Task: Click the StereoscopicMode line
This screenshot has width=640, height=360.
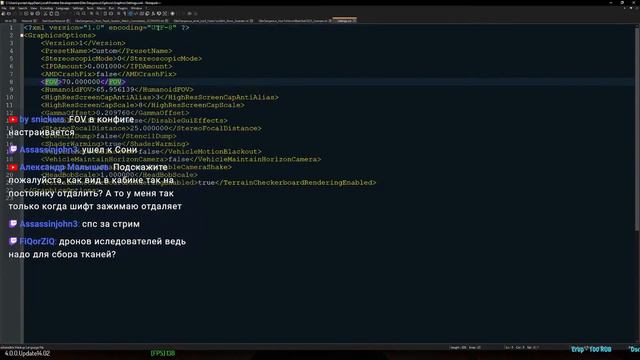Action: (121, 59)
